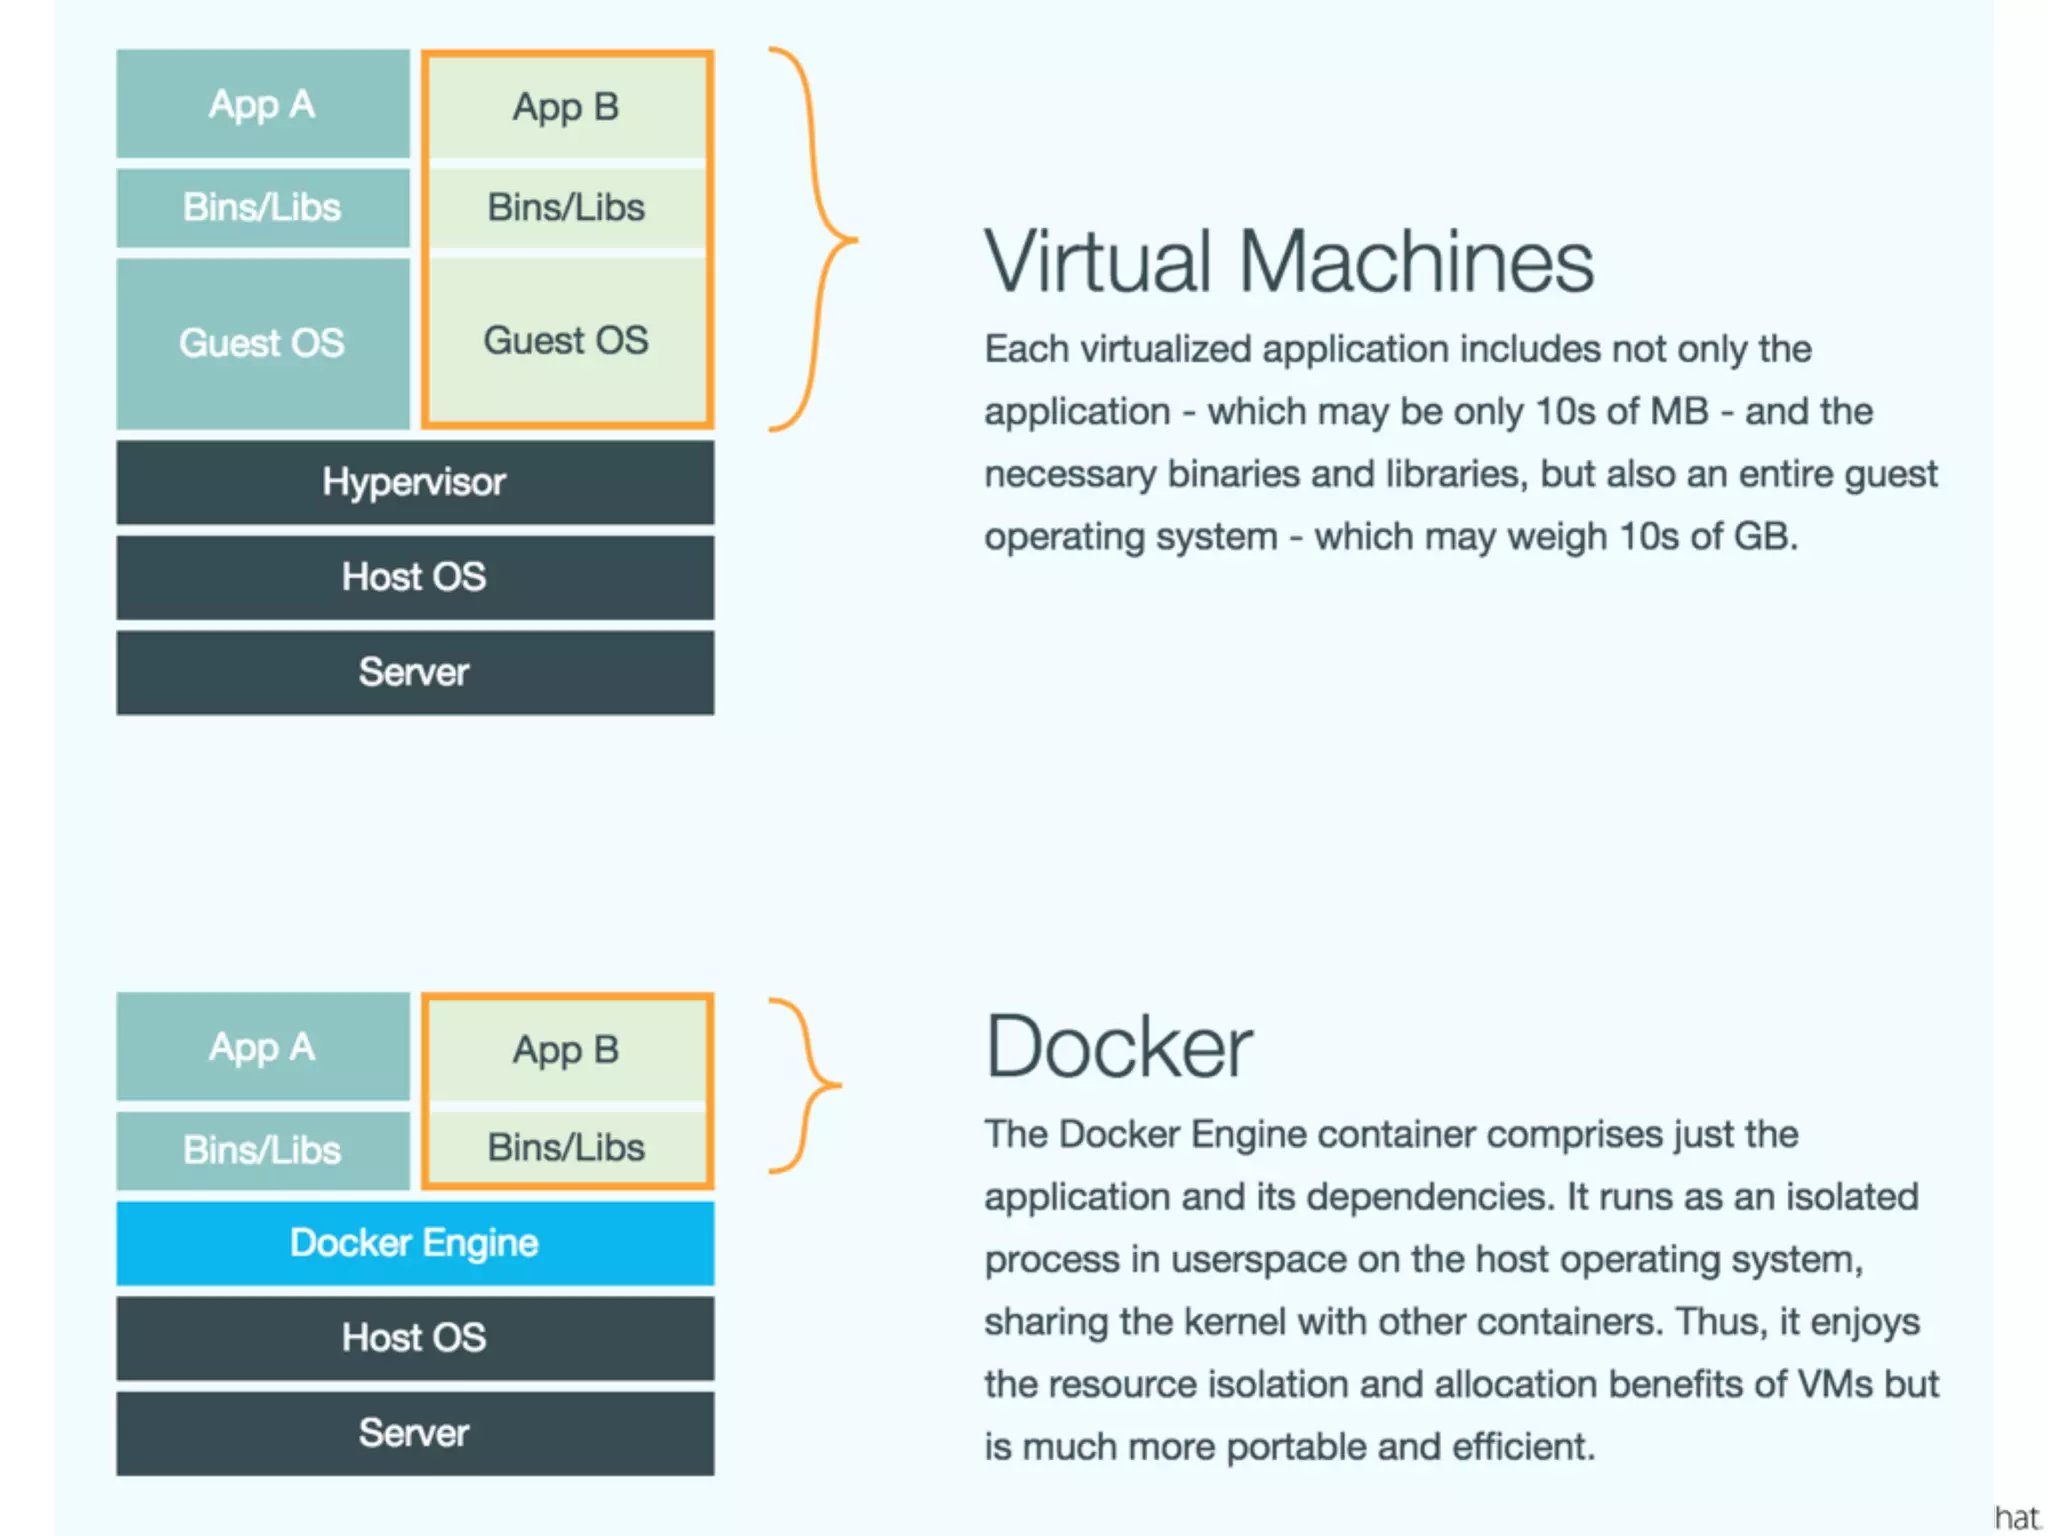Click Bins/Libs box under VM App B

[x=566, y=207]
